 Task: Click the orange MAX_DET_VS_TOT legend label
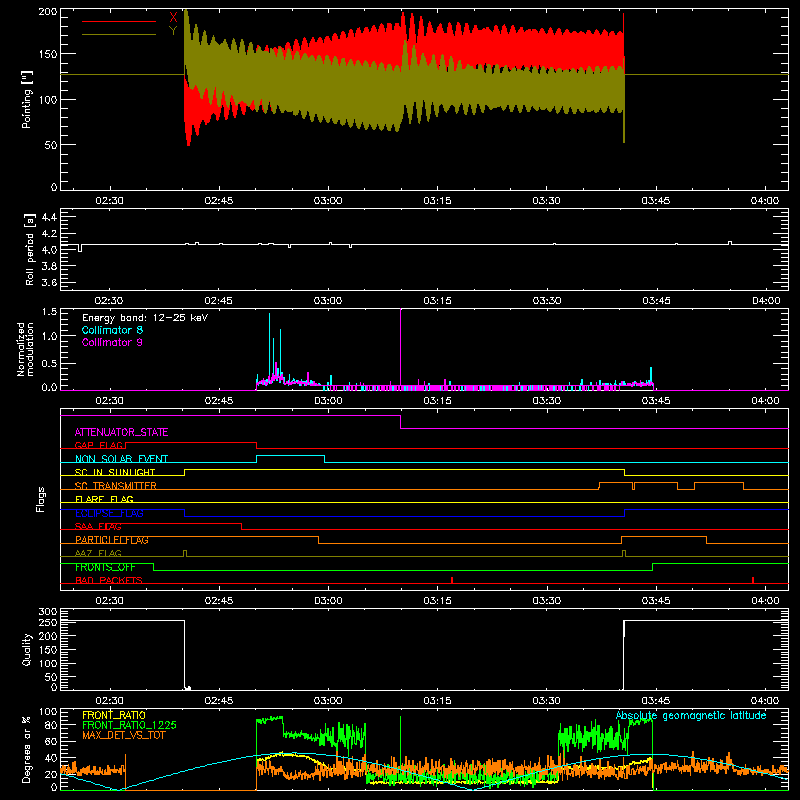(124, 735)
